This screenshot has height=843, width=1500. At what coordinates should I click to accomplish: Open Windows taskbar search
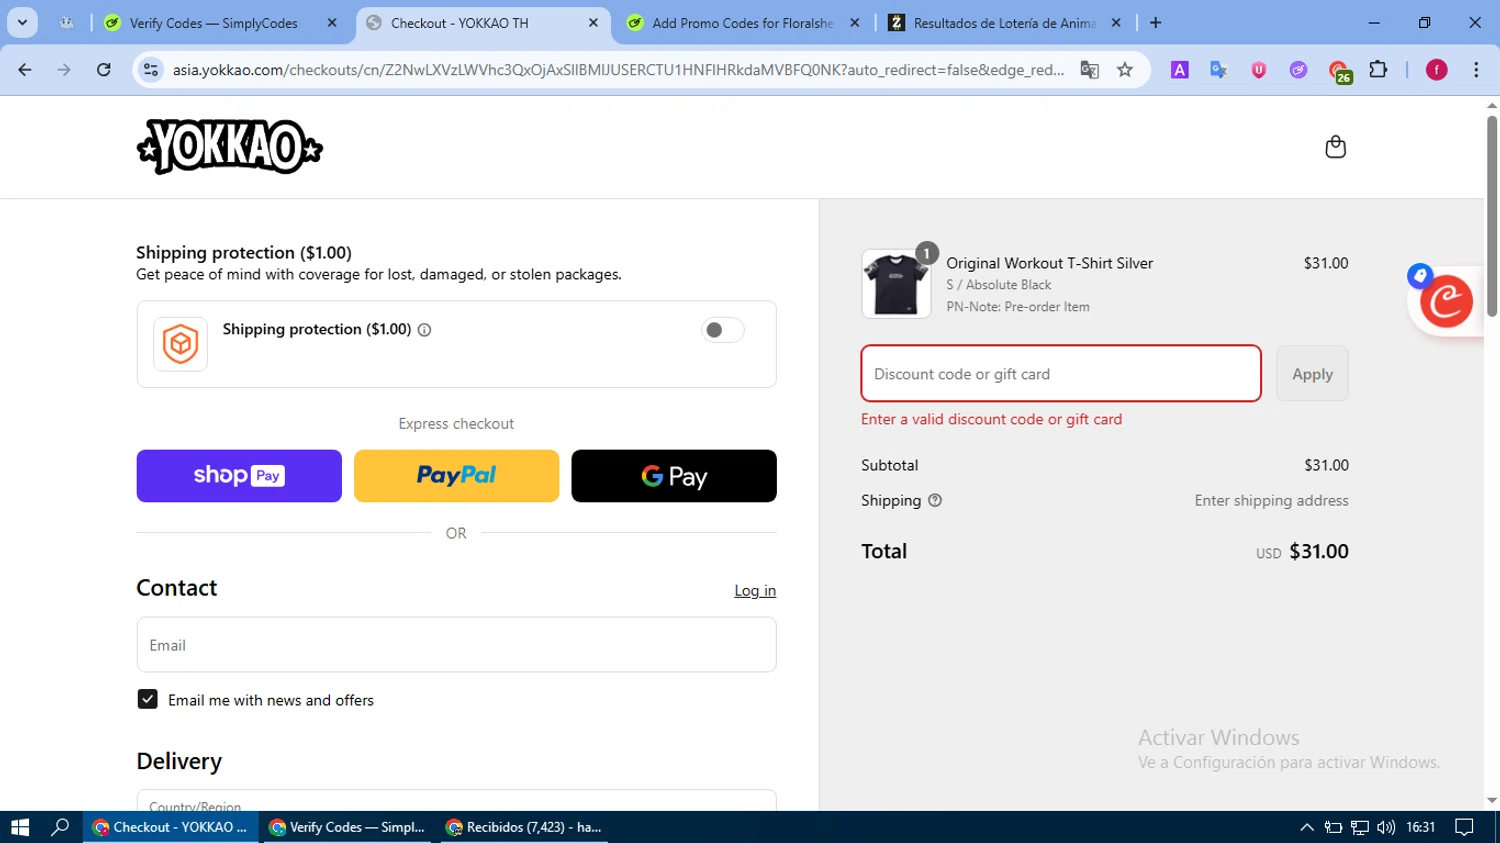[60, 827]
